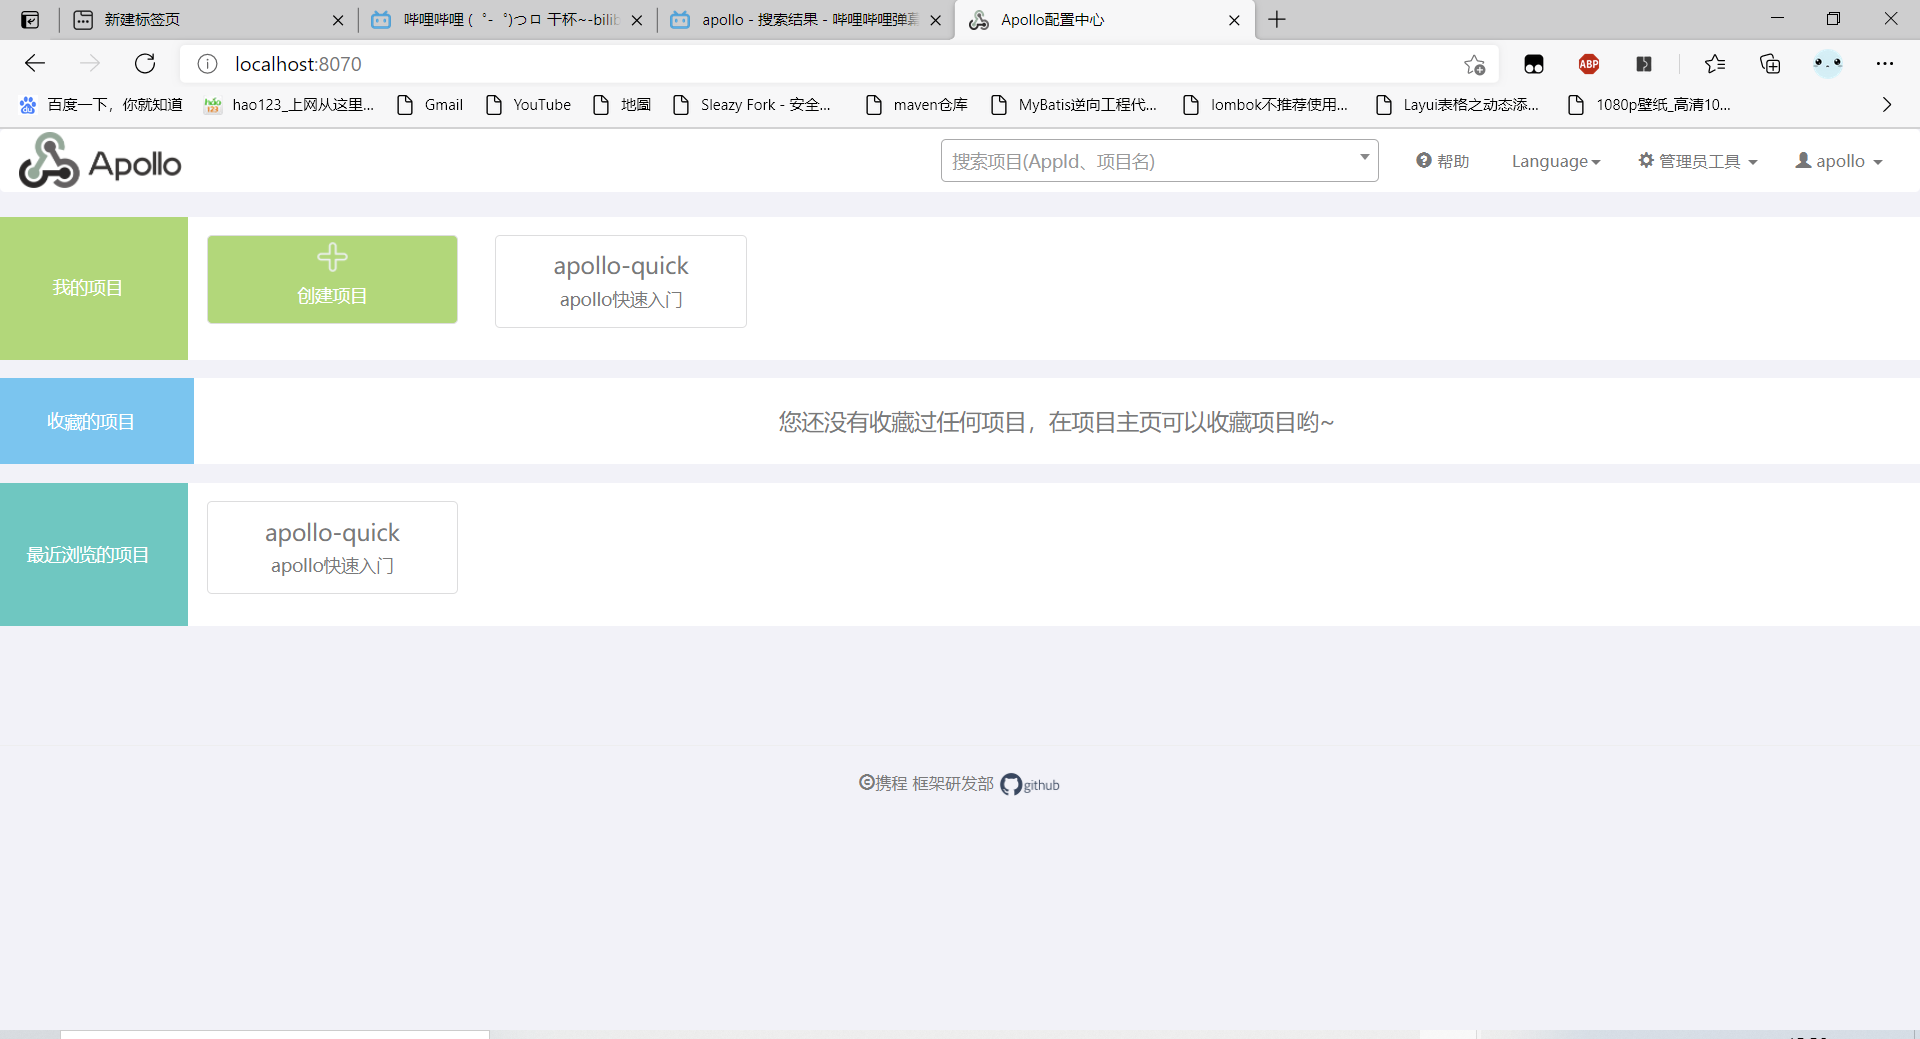Image resolution: width=1920 pixels, height=1039 pixels.
Task: Click the project search input field
Action: pos(1100,160)
